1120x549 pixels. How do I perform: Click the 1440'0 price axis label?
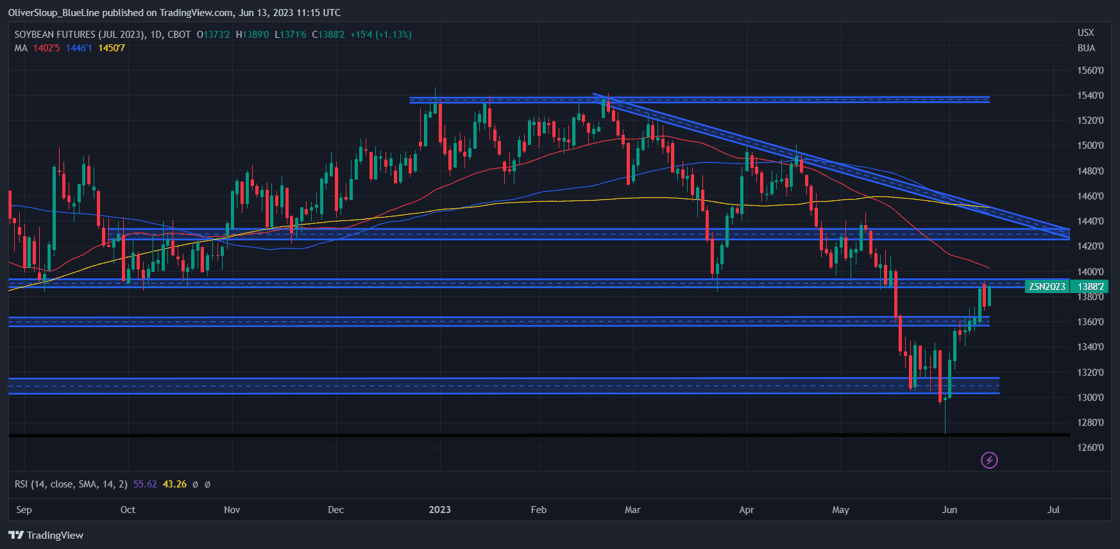pos(1091,221)
